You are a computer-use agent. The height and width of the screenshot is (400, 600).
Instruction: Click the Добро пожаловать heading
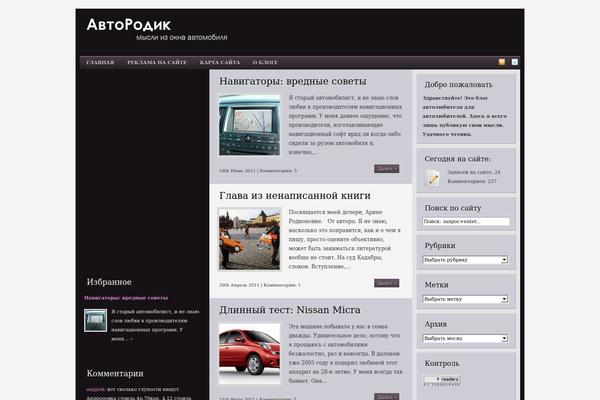[x=458, y=85]
